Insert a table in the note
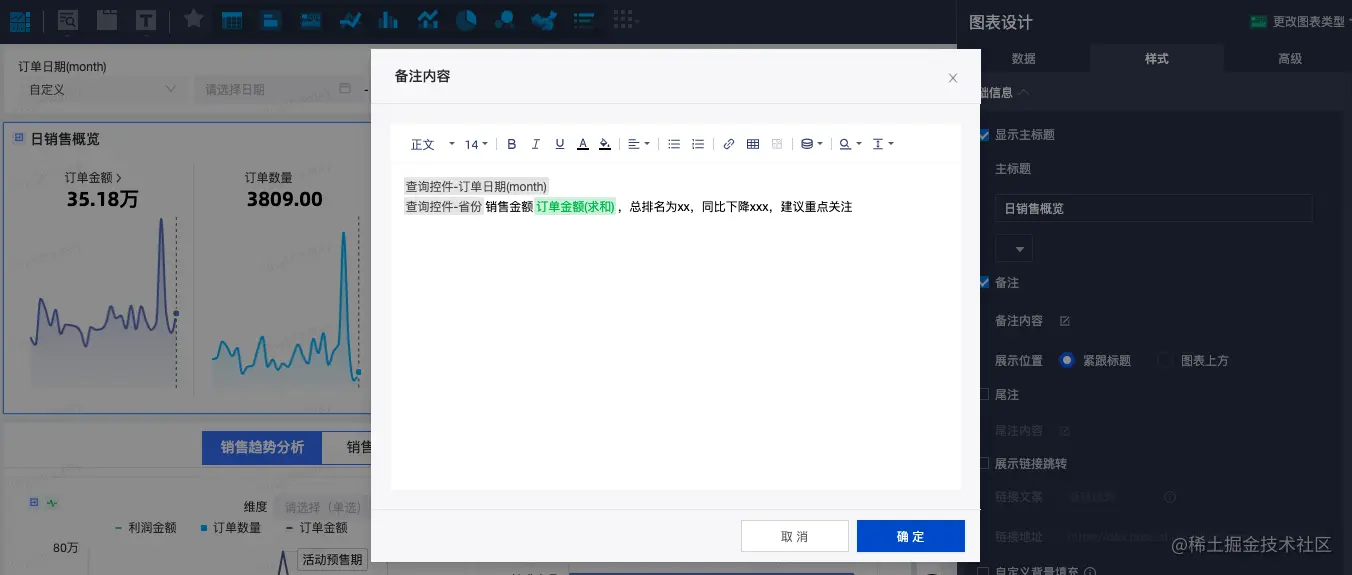The height and width of the screenshot is (575, 1352). pyautogui.click(x=753, y=144)
